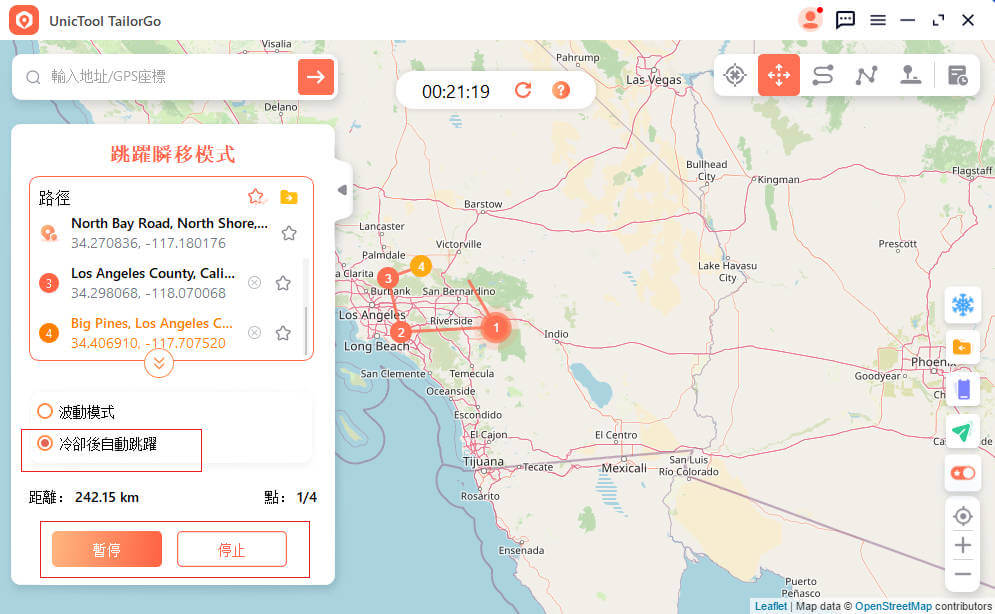995x614 pixels.
Task: Click the route list scrollbar
Action: coord(306,331)
